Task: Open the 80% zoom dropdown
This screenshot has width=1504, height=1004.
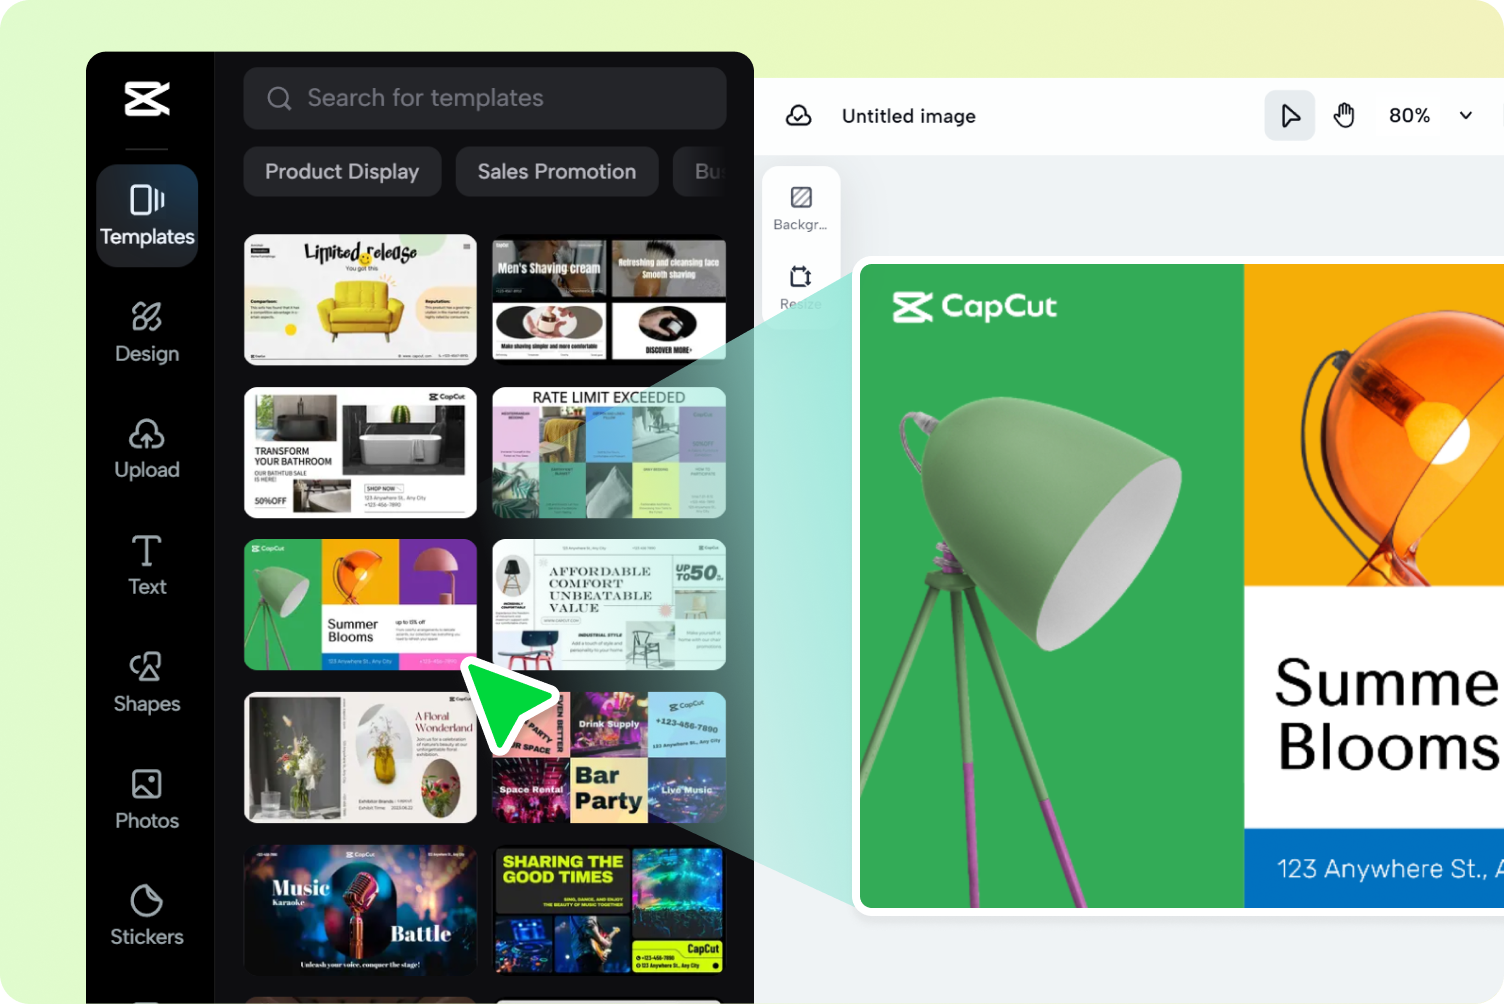Action: (x=1430, y=116)
